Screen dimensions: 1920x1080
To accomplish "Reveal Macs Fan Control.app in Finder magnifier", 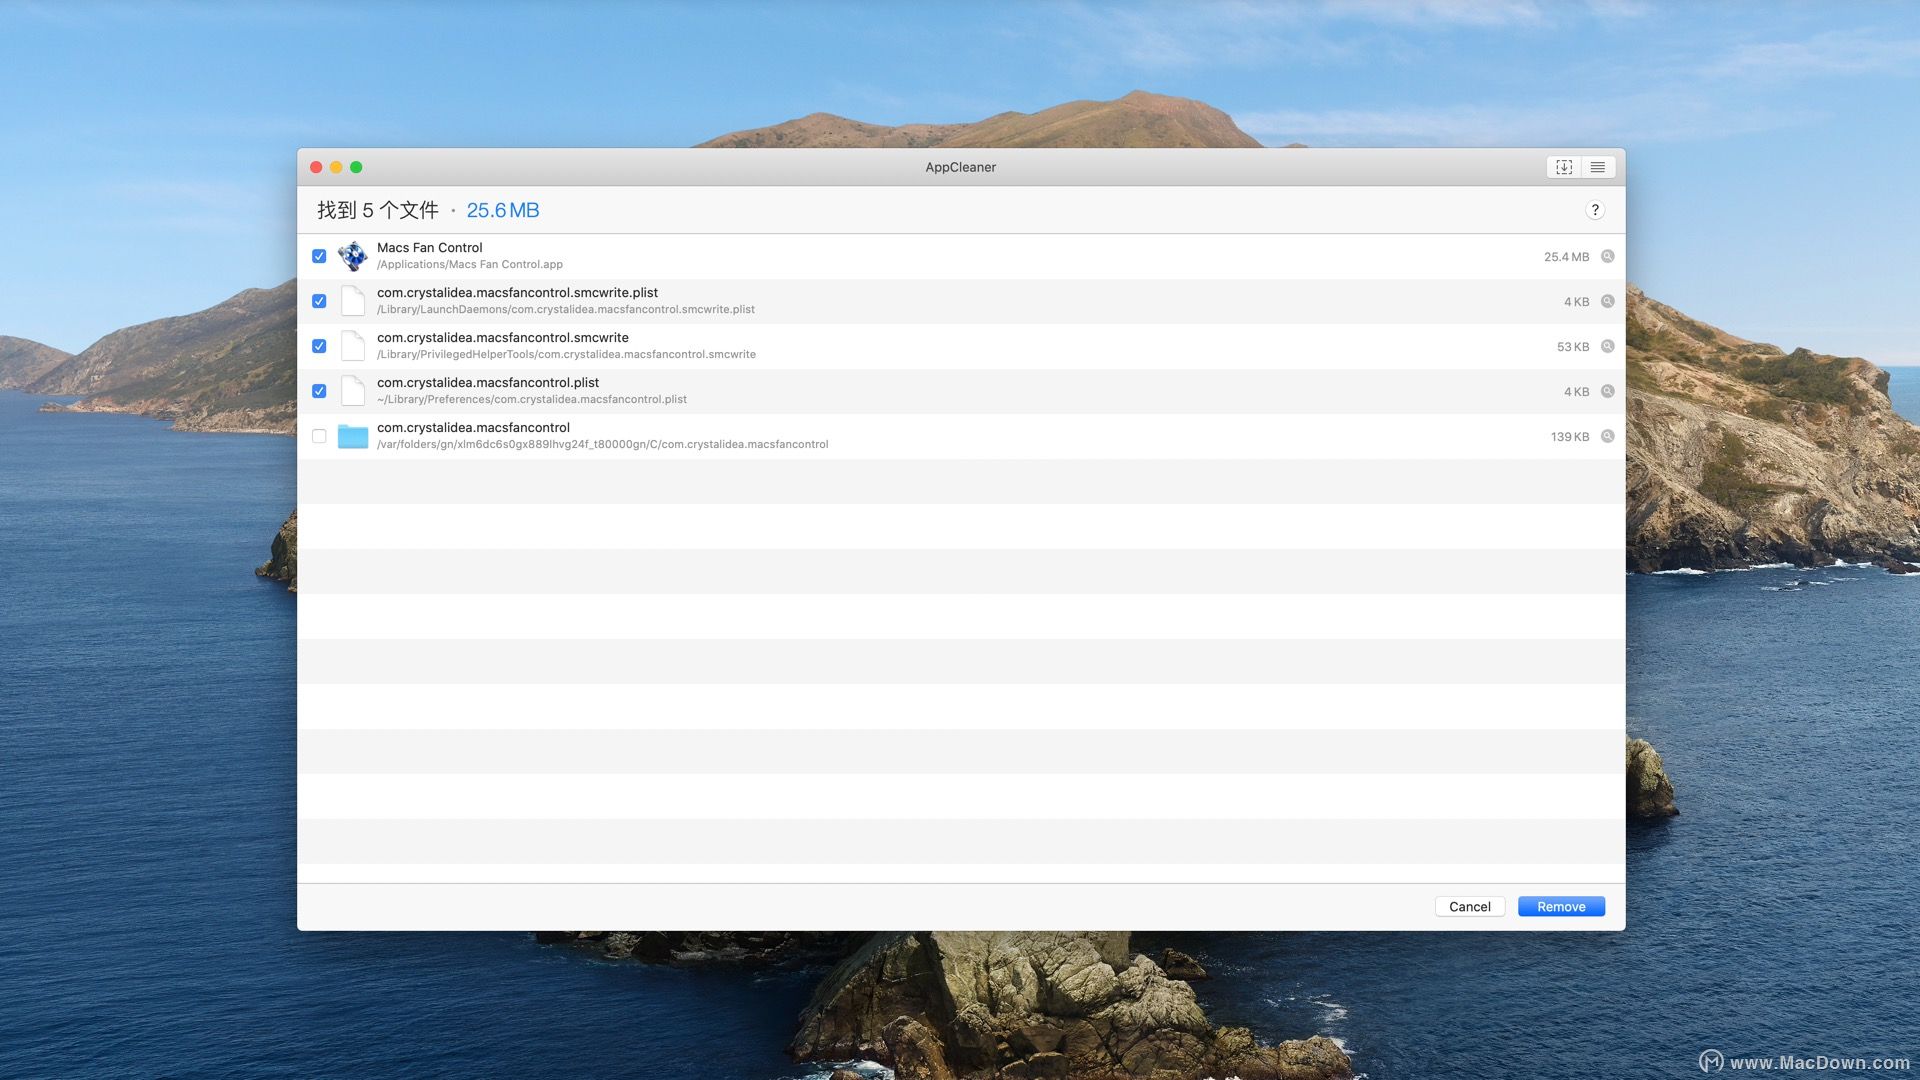I will 1608,257.
